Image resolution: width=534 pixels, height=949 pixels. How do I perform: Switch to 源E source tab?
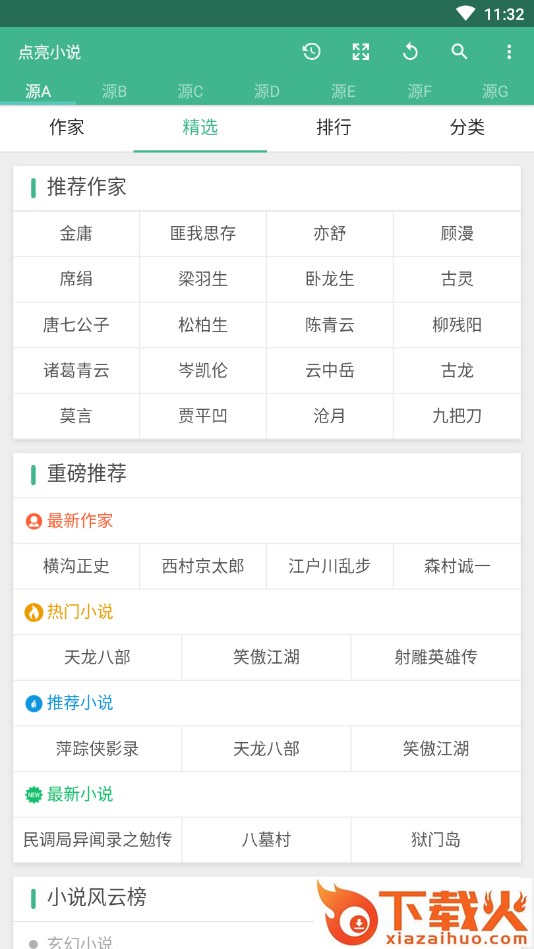(x=343, y=91)
